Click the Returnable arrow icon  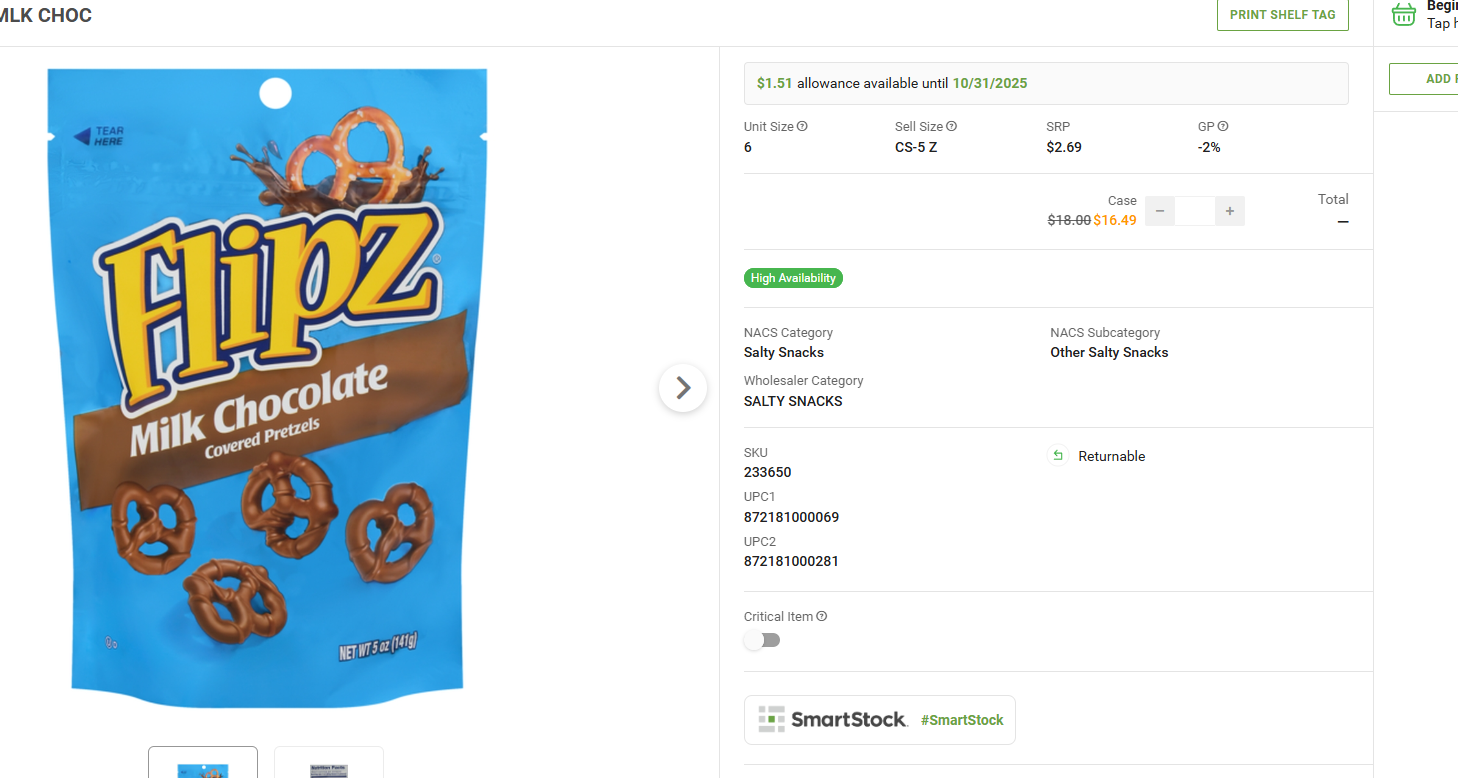coord(1058,456)
